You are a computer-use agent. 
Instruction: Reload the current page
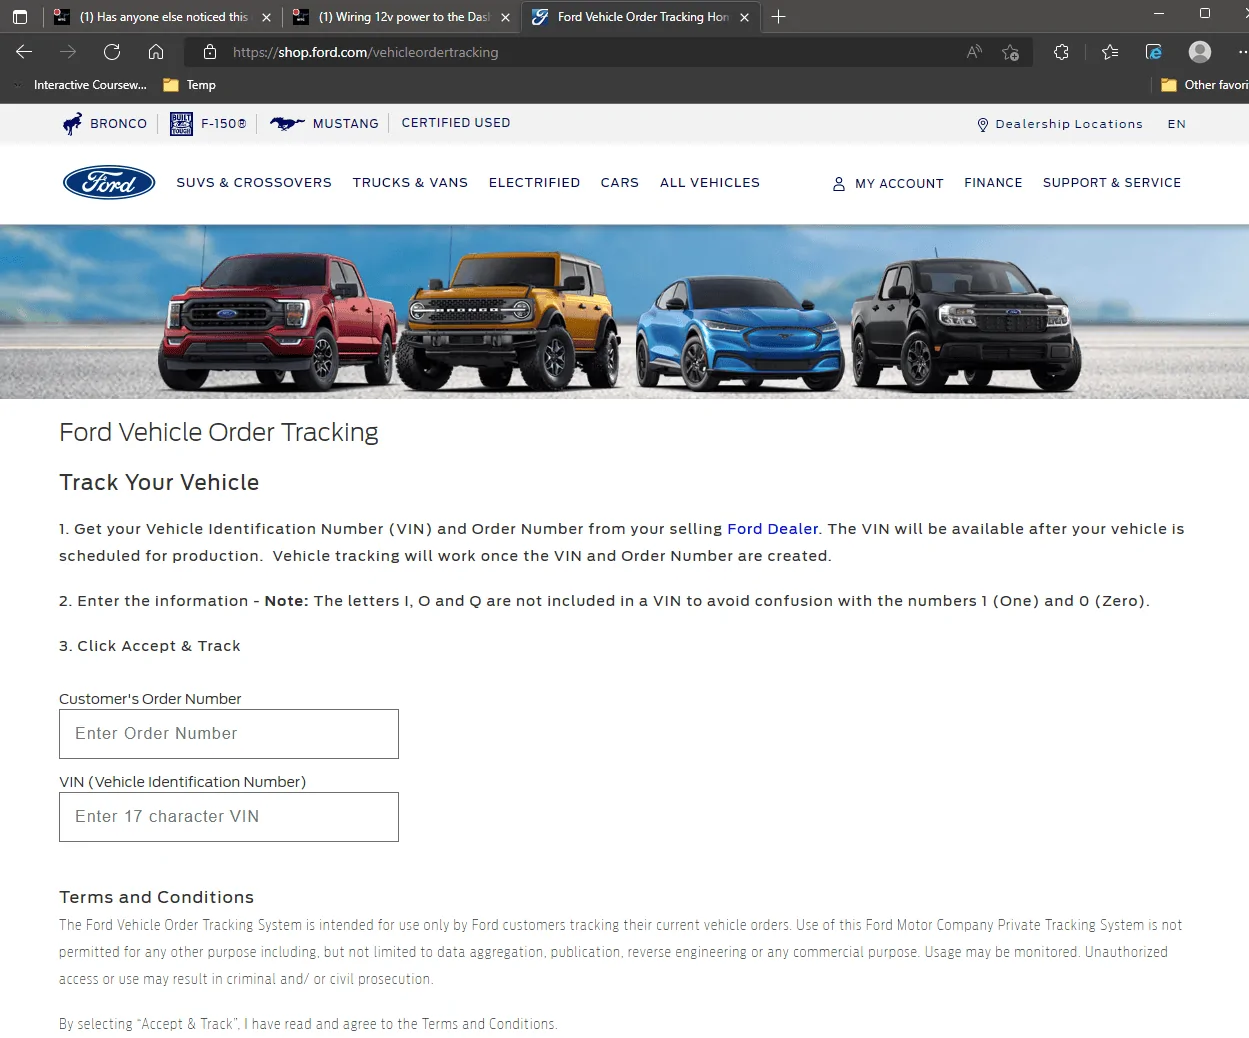coord(112,52)
